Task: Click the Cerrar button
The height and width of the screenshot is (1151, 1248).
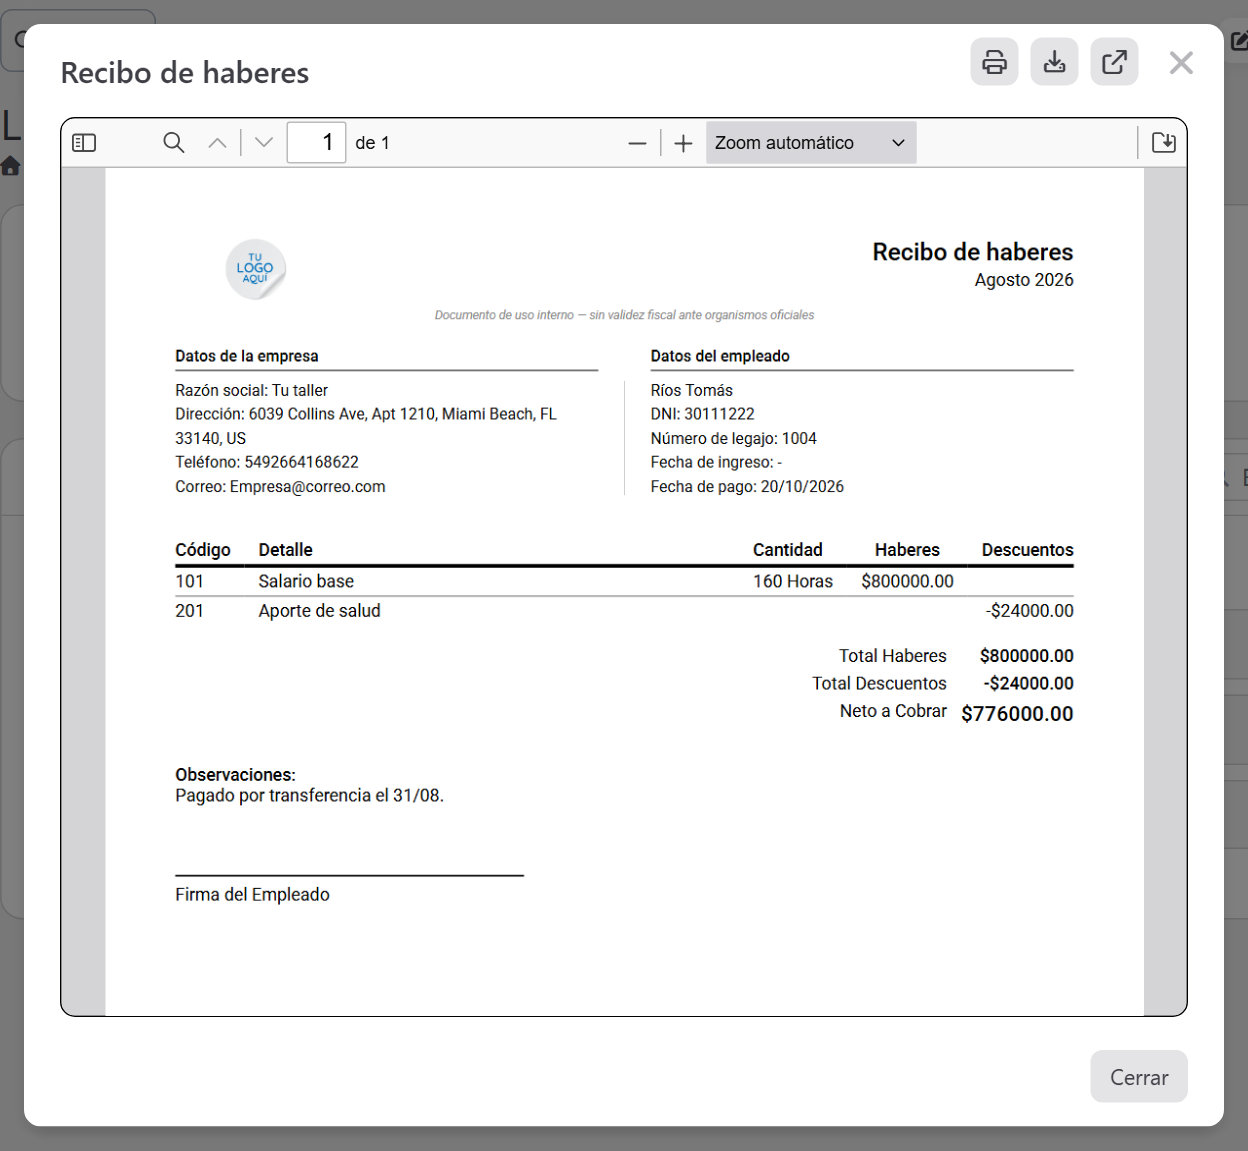Action: [1139, 1077]
